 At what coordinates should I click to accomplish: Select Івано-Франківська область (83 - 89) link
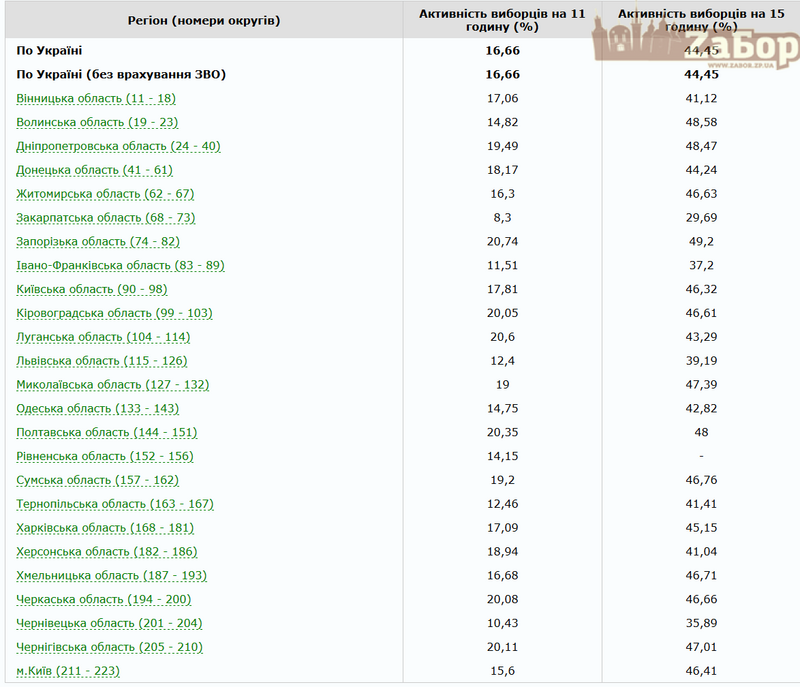pos(120,265)
